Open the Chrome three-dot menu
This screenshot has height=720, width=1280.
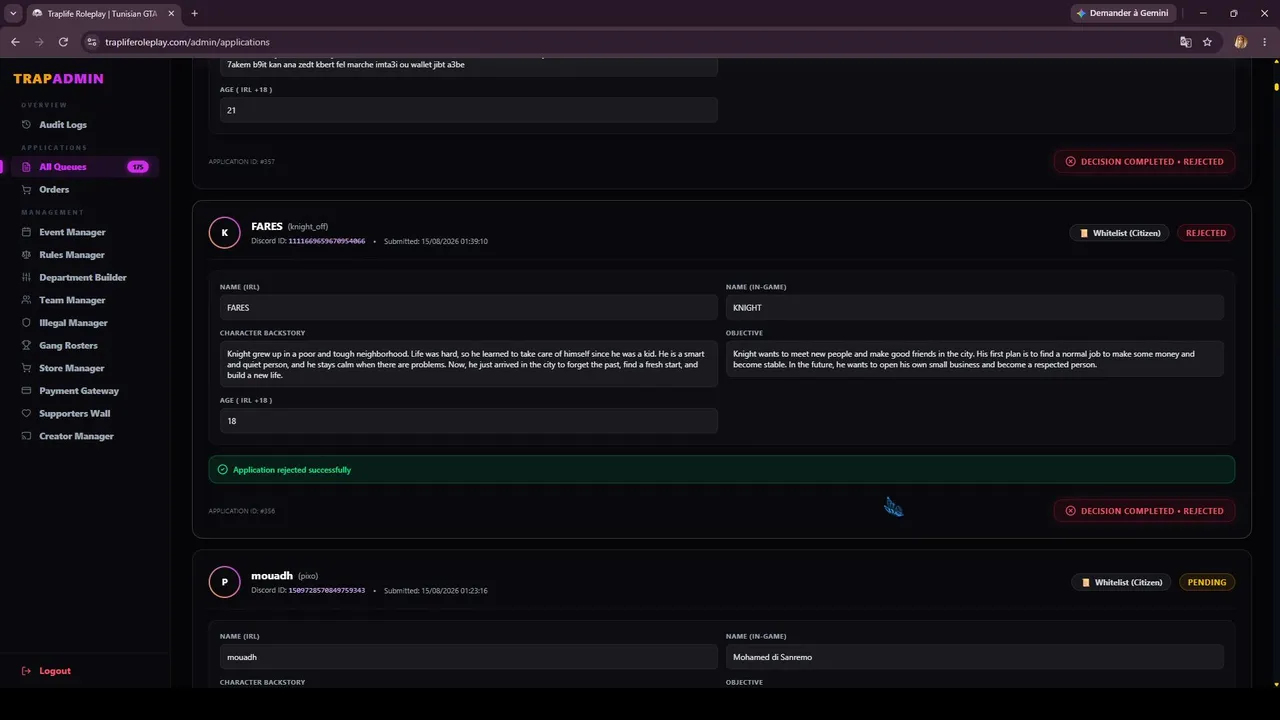coord(1264,42)
